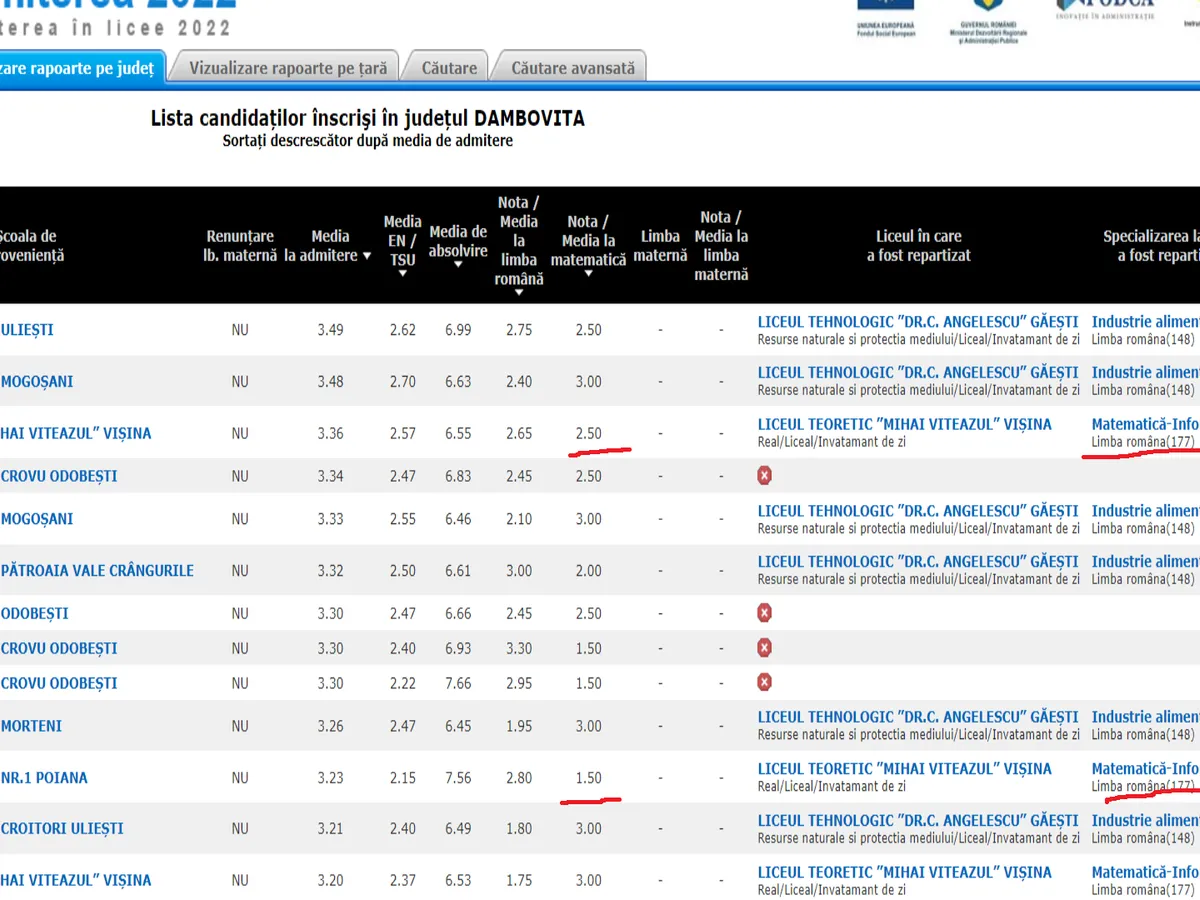This screenshot has height=900, width=1200.
Task: Sort by Media EN / TSU column
Action: point(402,274)
